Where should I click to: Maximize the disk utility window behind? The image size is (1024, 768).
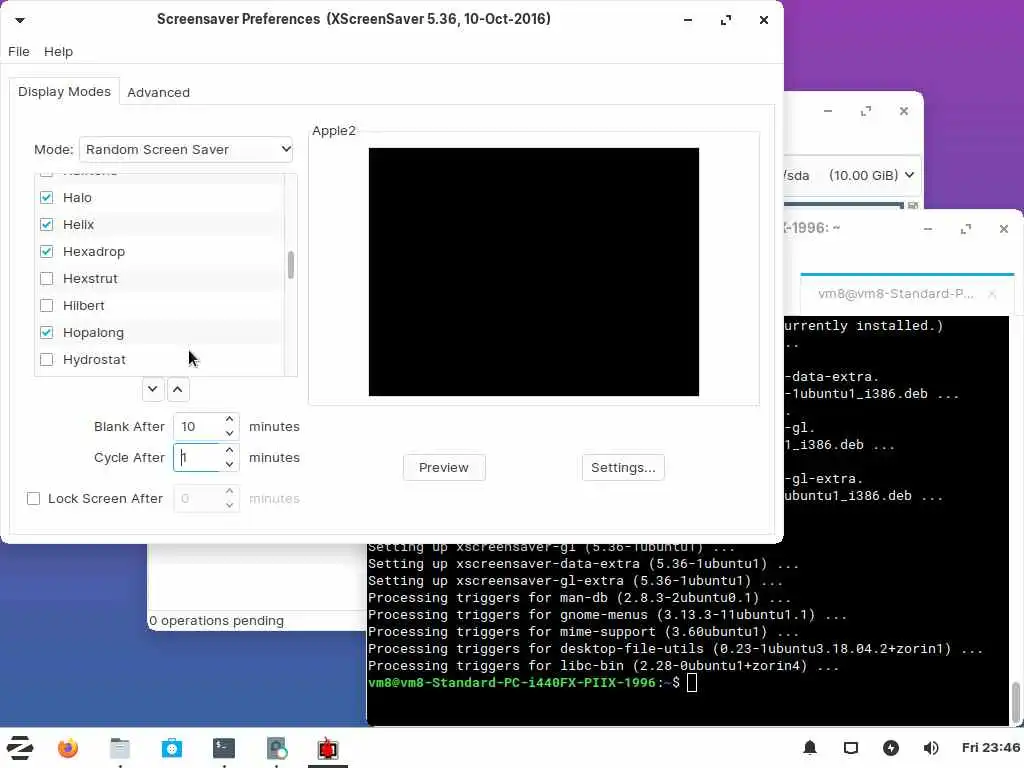[866, 111]
